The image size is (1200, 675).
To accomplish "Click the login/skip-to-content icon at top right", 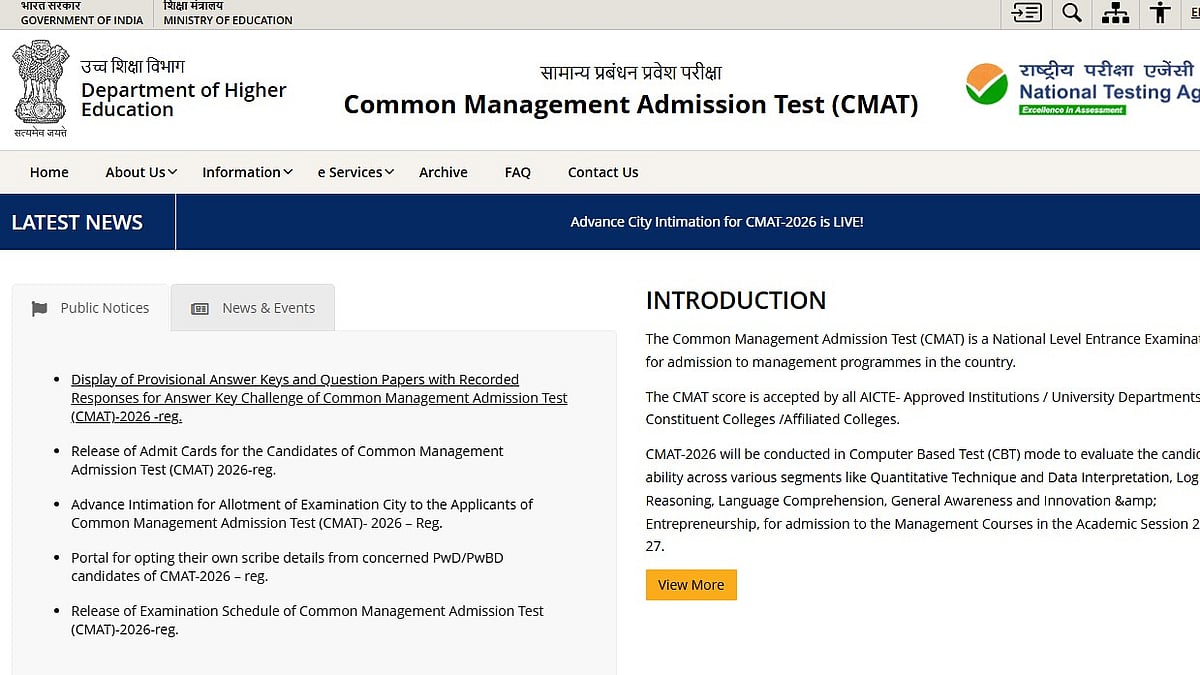I will [1027, 14].
